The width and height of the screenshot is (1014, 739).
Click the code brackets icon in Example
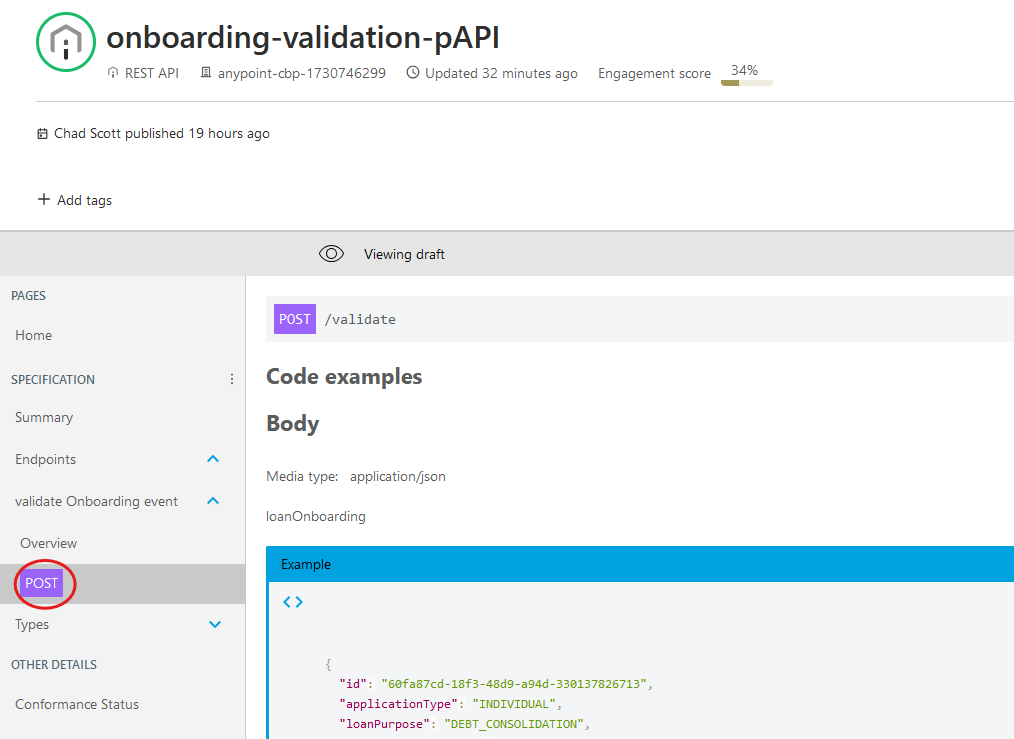pos(292,602)
